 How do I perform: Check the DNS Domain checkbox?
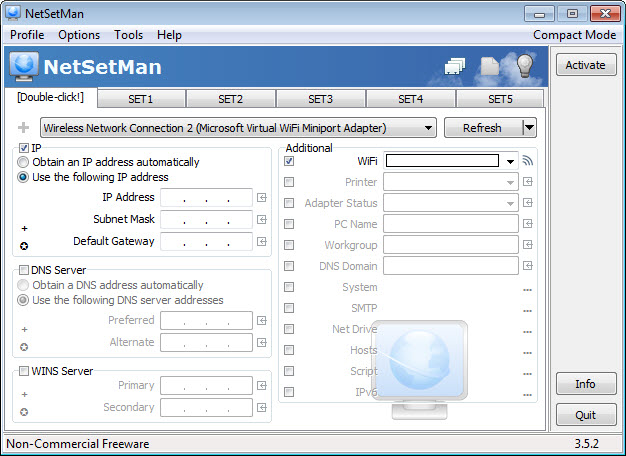coord(289,266)
